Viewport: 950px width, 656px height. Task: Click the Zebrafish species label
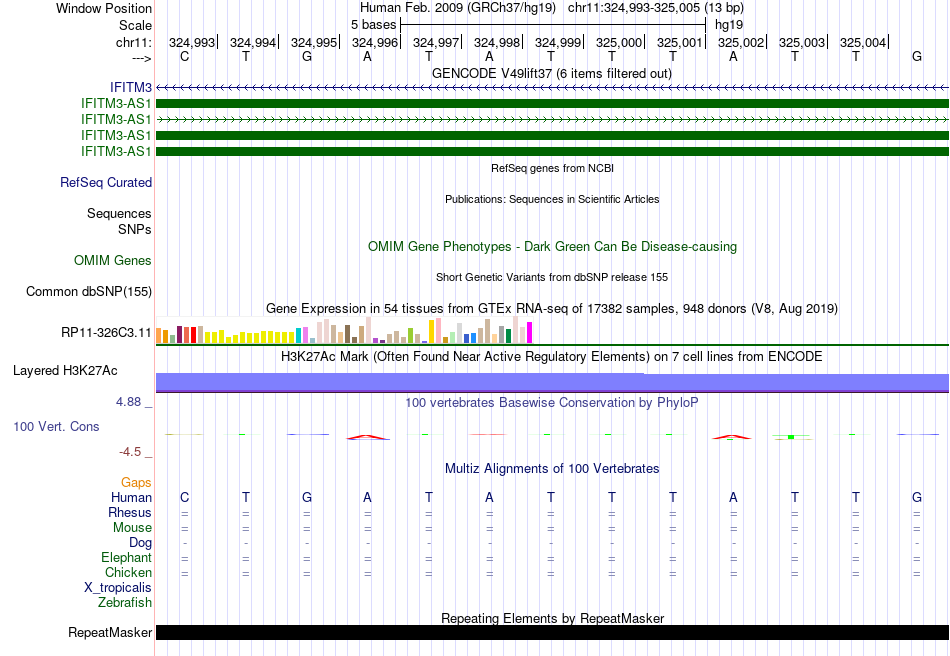tap(125, 603)
